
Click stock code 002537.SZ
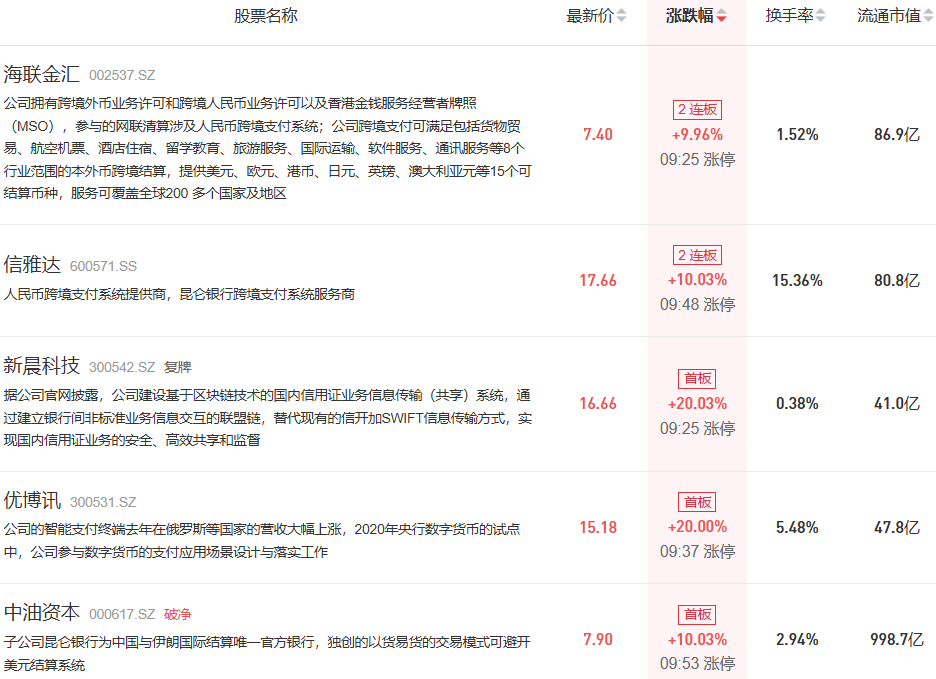pyautogui.click(x=122, y=75)
